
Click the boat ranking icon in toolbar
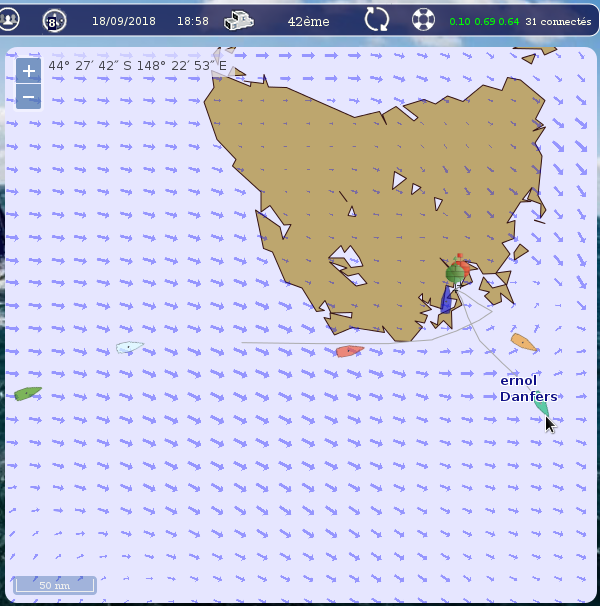(239, 20)
